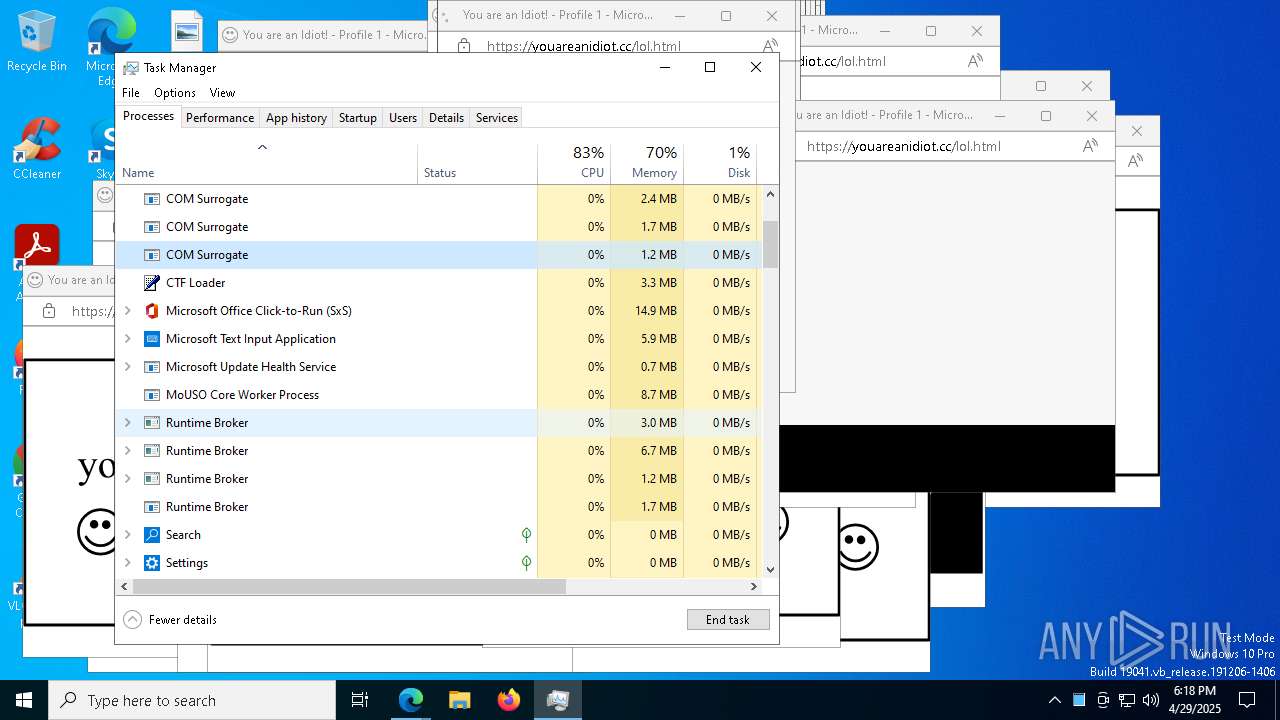Switch to the App history tab

(296, 118)
